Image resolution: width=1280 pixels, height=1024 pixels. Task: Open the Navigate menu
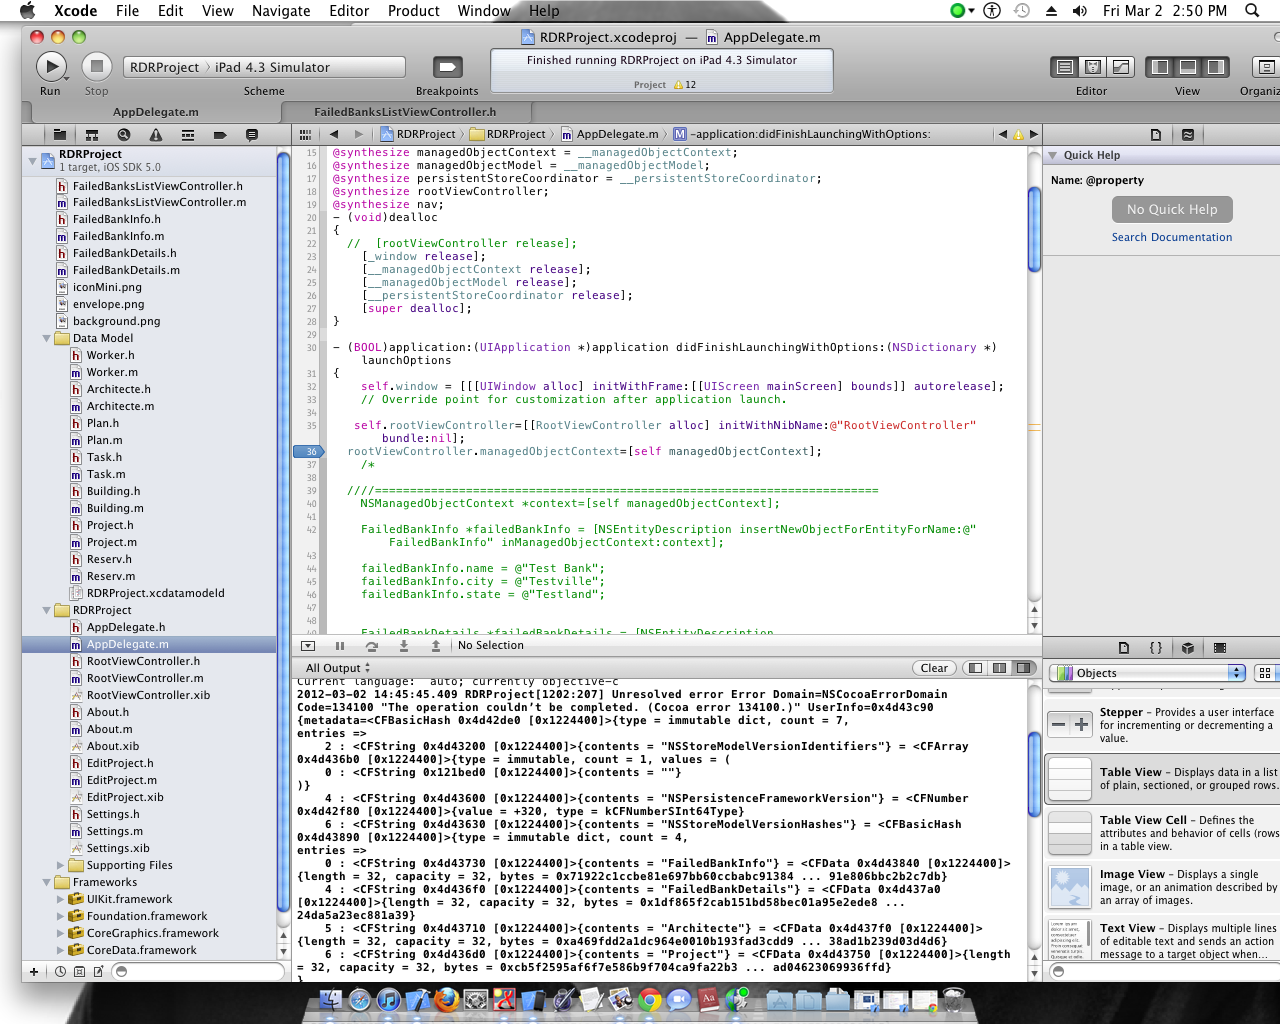(281, 11)
